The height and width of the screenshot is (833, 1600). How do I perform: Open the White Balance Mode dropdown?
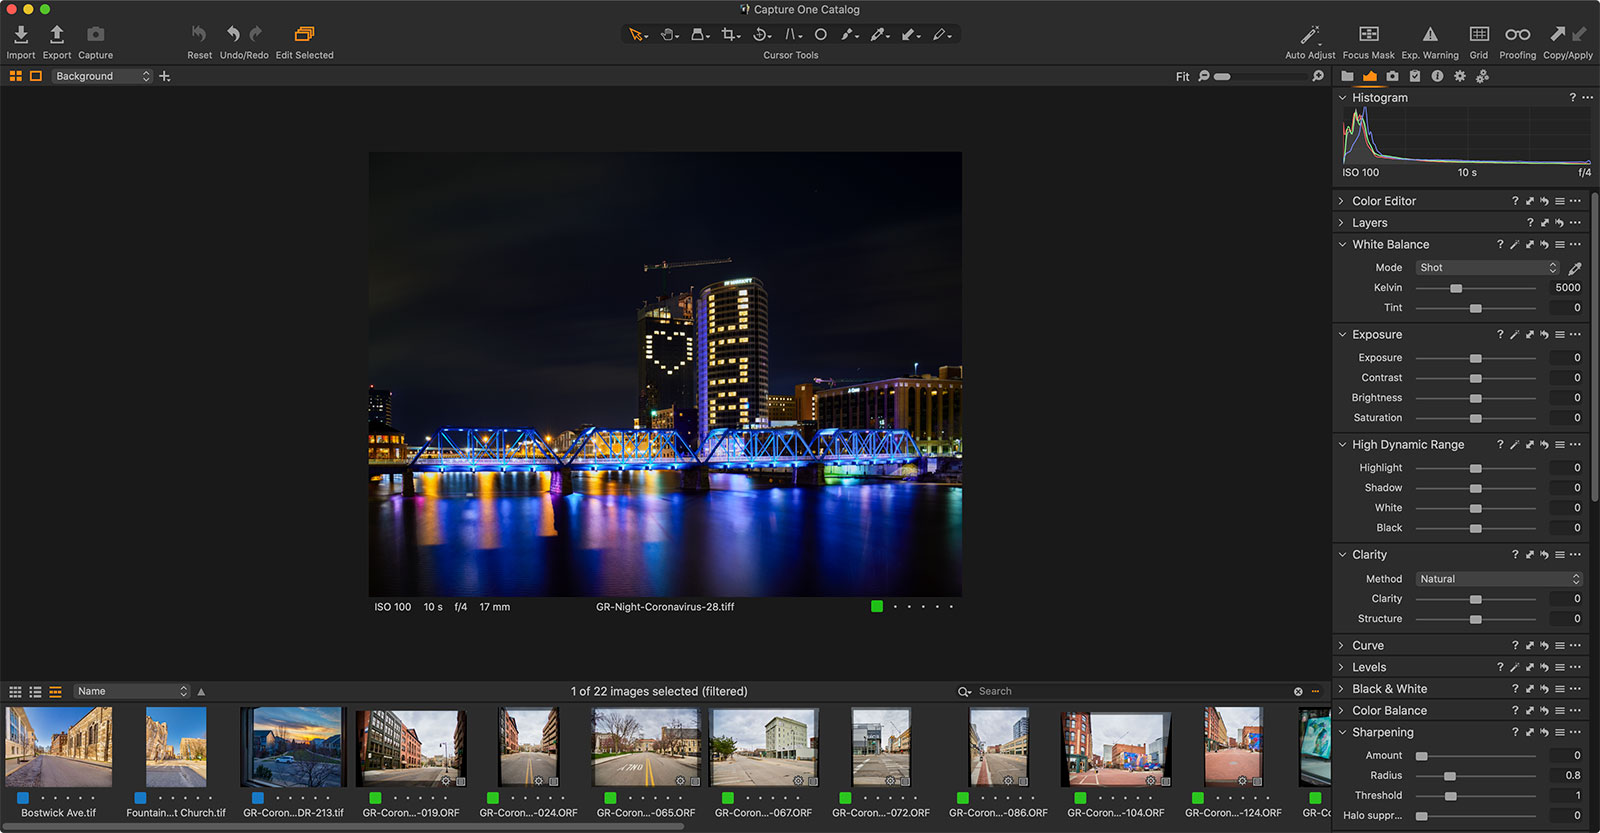point(1487,268)
